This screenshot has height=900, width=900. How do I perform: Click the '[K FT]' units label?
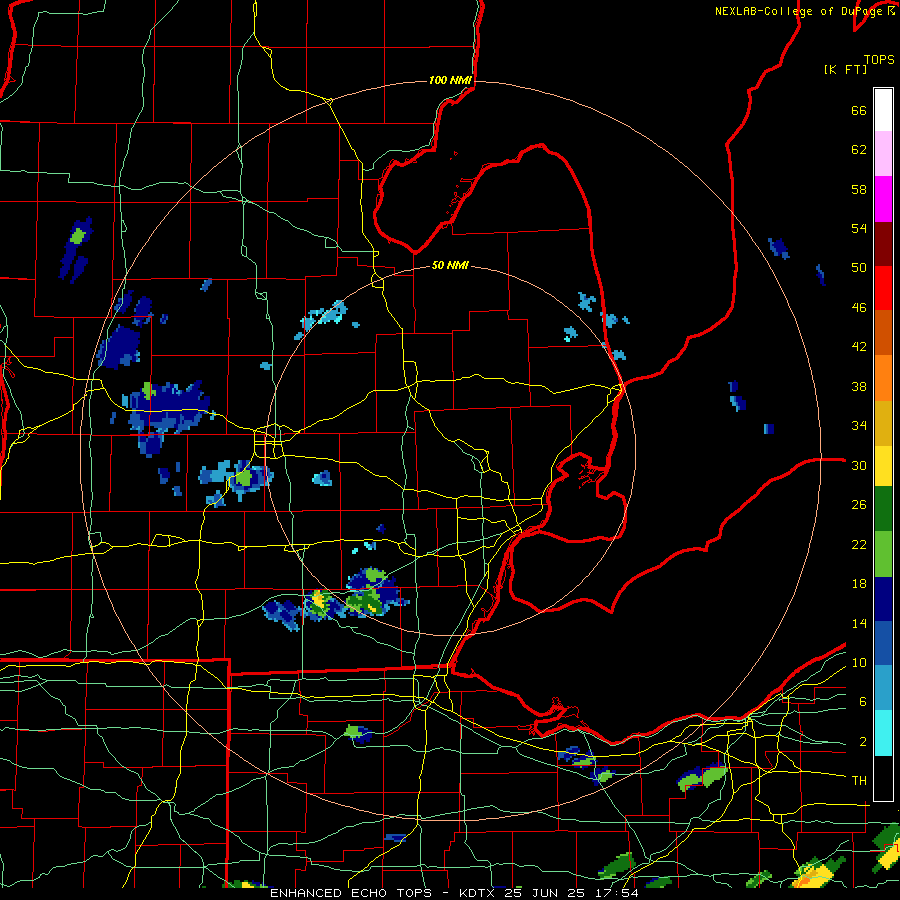coord(845,69)
